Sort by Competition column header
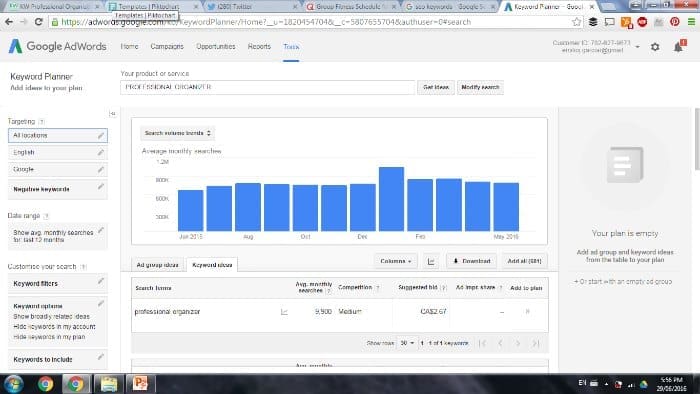Screen dimensions: 700x394 click(x=355, y=287)
